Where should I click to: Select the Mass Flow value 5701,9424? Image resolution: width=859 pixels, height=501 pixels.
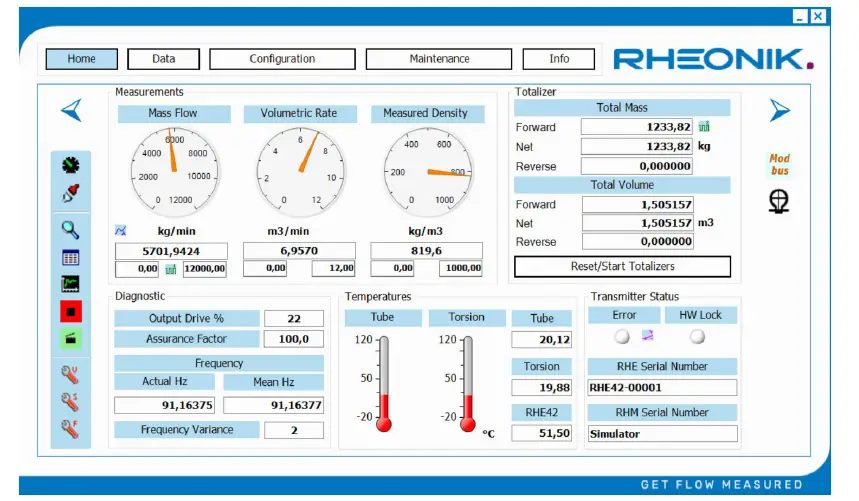point(171,251)
